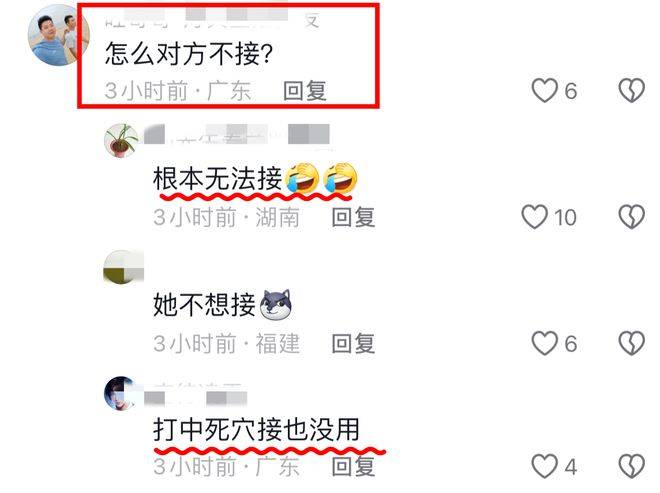Tap the comment text 根本无法接
This screenshot has height=493, width=660.
click(x=217, y=179)
